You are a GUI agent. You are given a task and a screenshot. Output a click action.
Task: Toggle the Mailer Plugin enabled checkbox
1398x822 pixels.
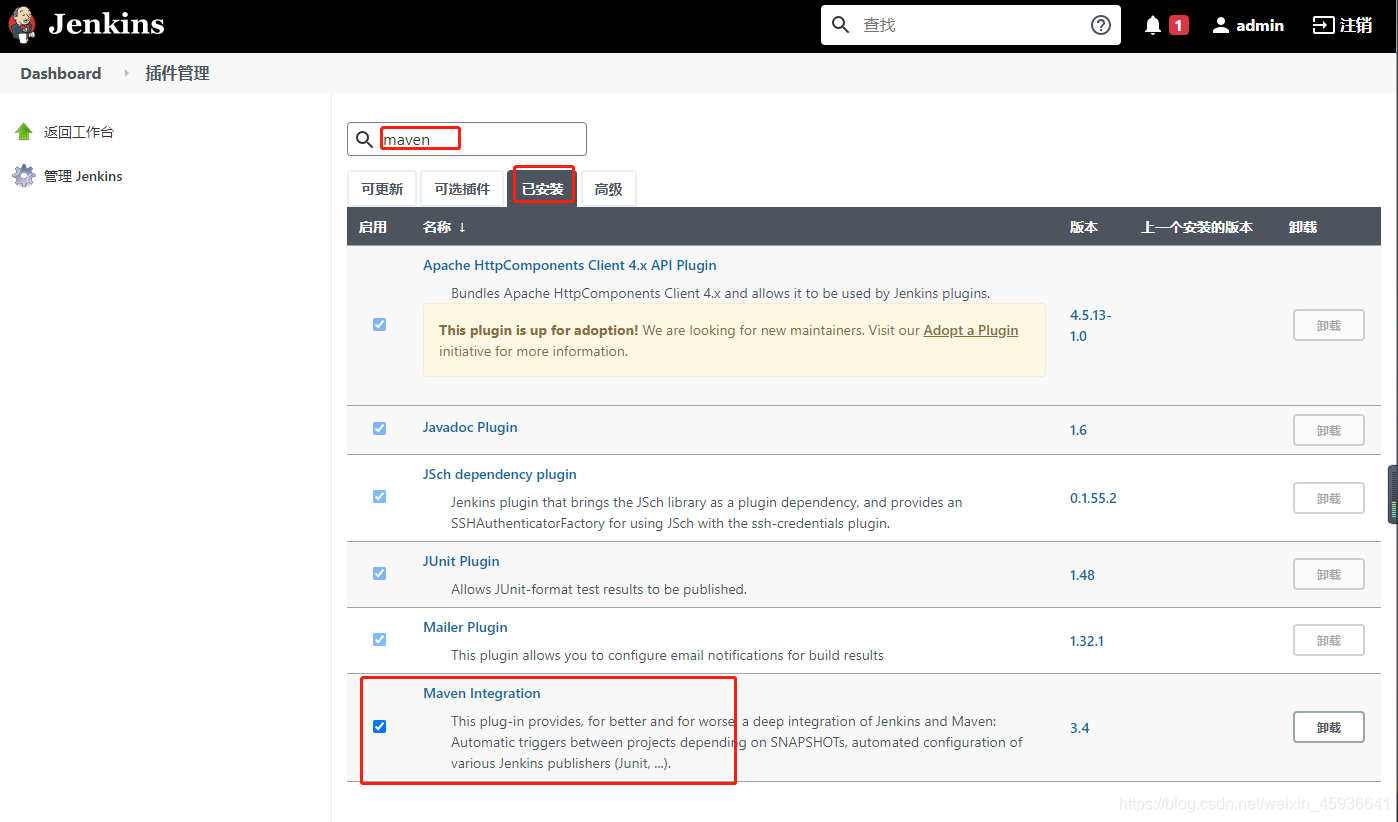pos(379,639)
